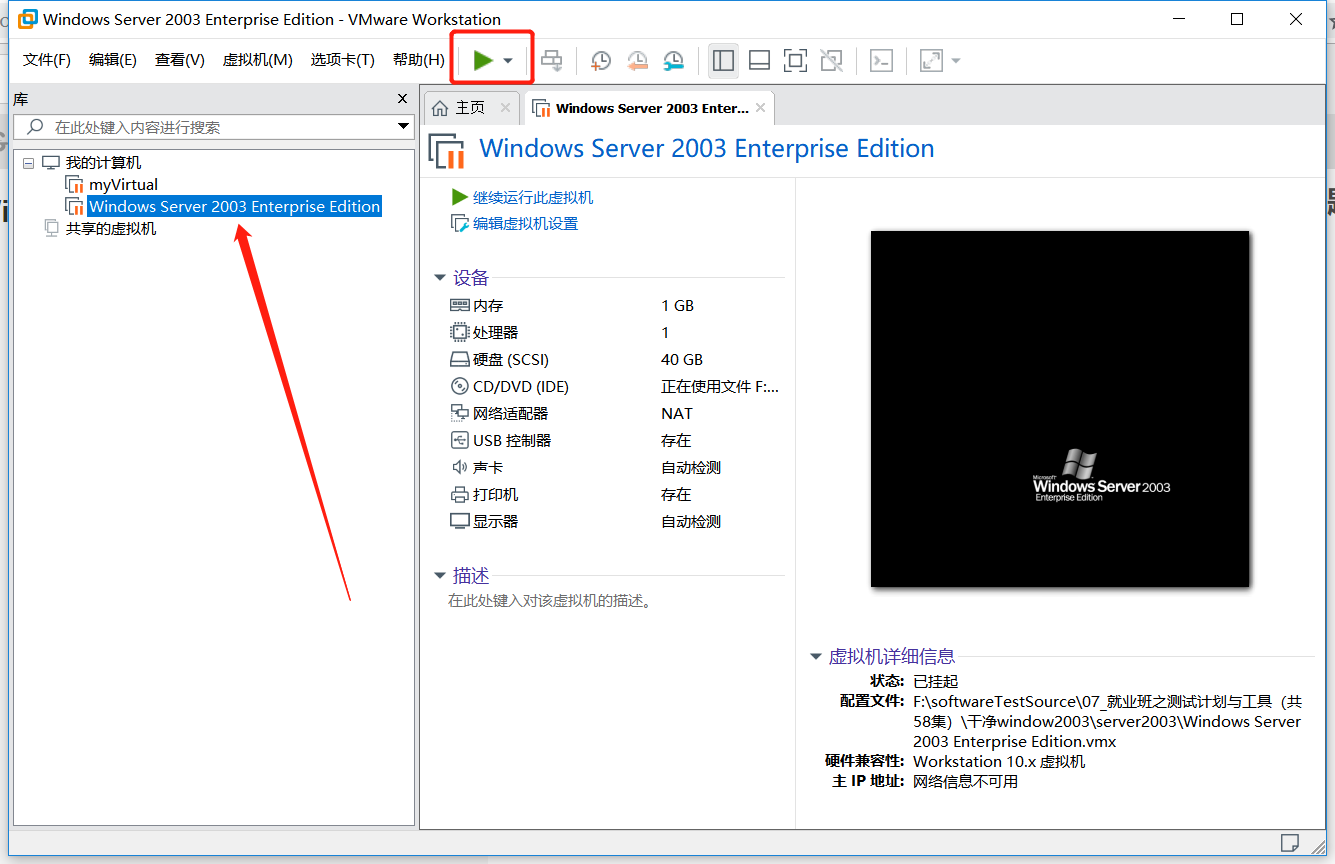This screenshot has height=864, width=1335.
Task: Click 编辑虚拟机设置 link
Action: (x=525, y=224)
